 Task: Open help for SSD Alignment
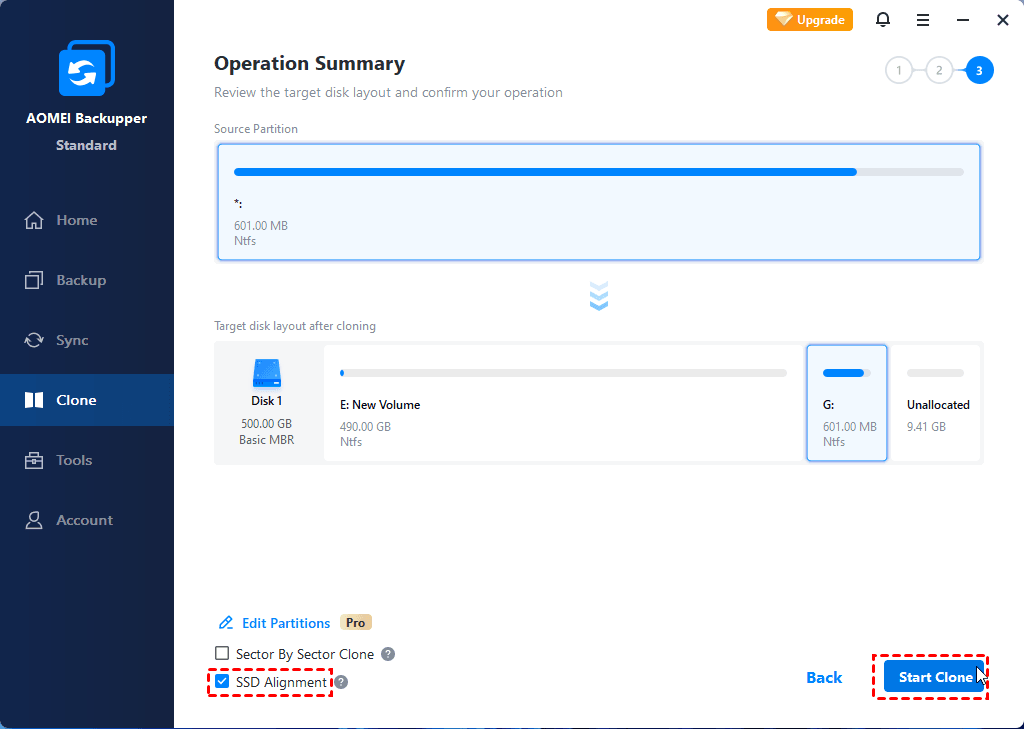tap(341, 682)
